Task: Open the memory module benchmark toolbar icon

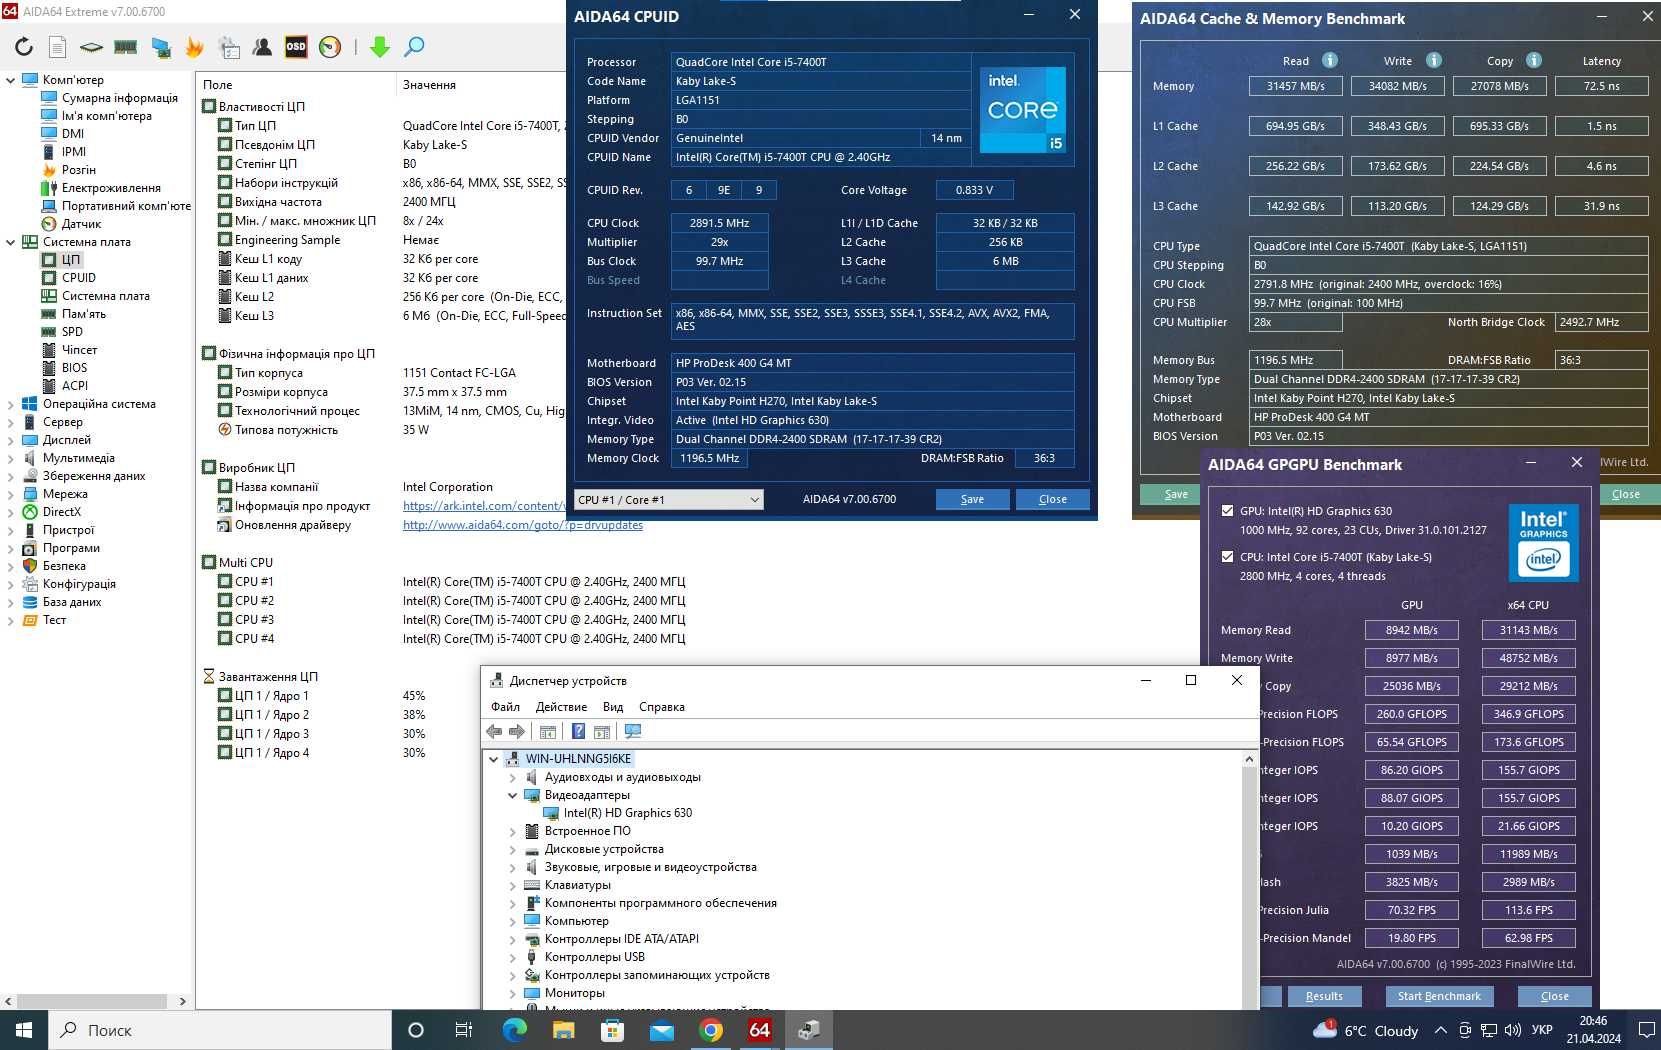Action: coord(125,46)
